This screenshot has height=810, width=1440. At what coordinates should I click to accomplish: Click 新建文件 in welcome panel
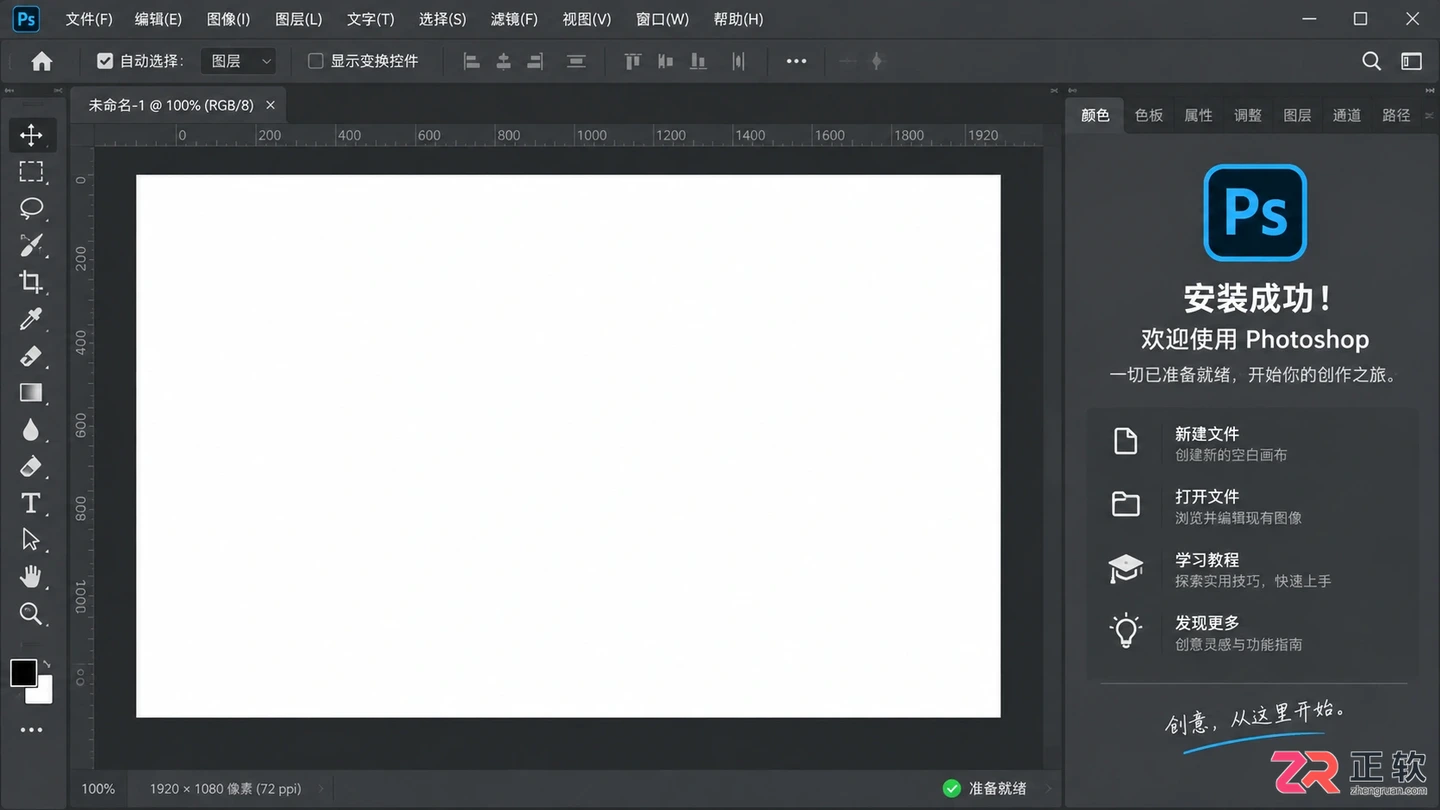1252,443
